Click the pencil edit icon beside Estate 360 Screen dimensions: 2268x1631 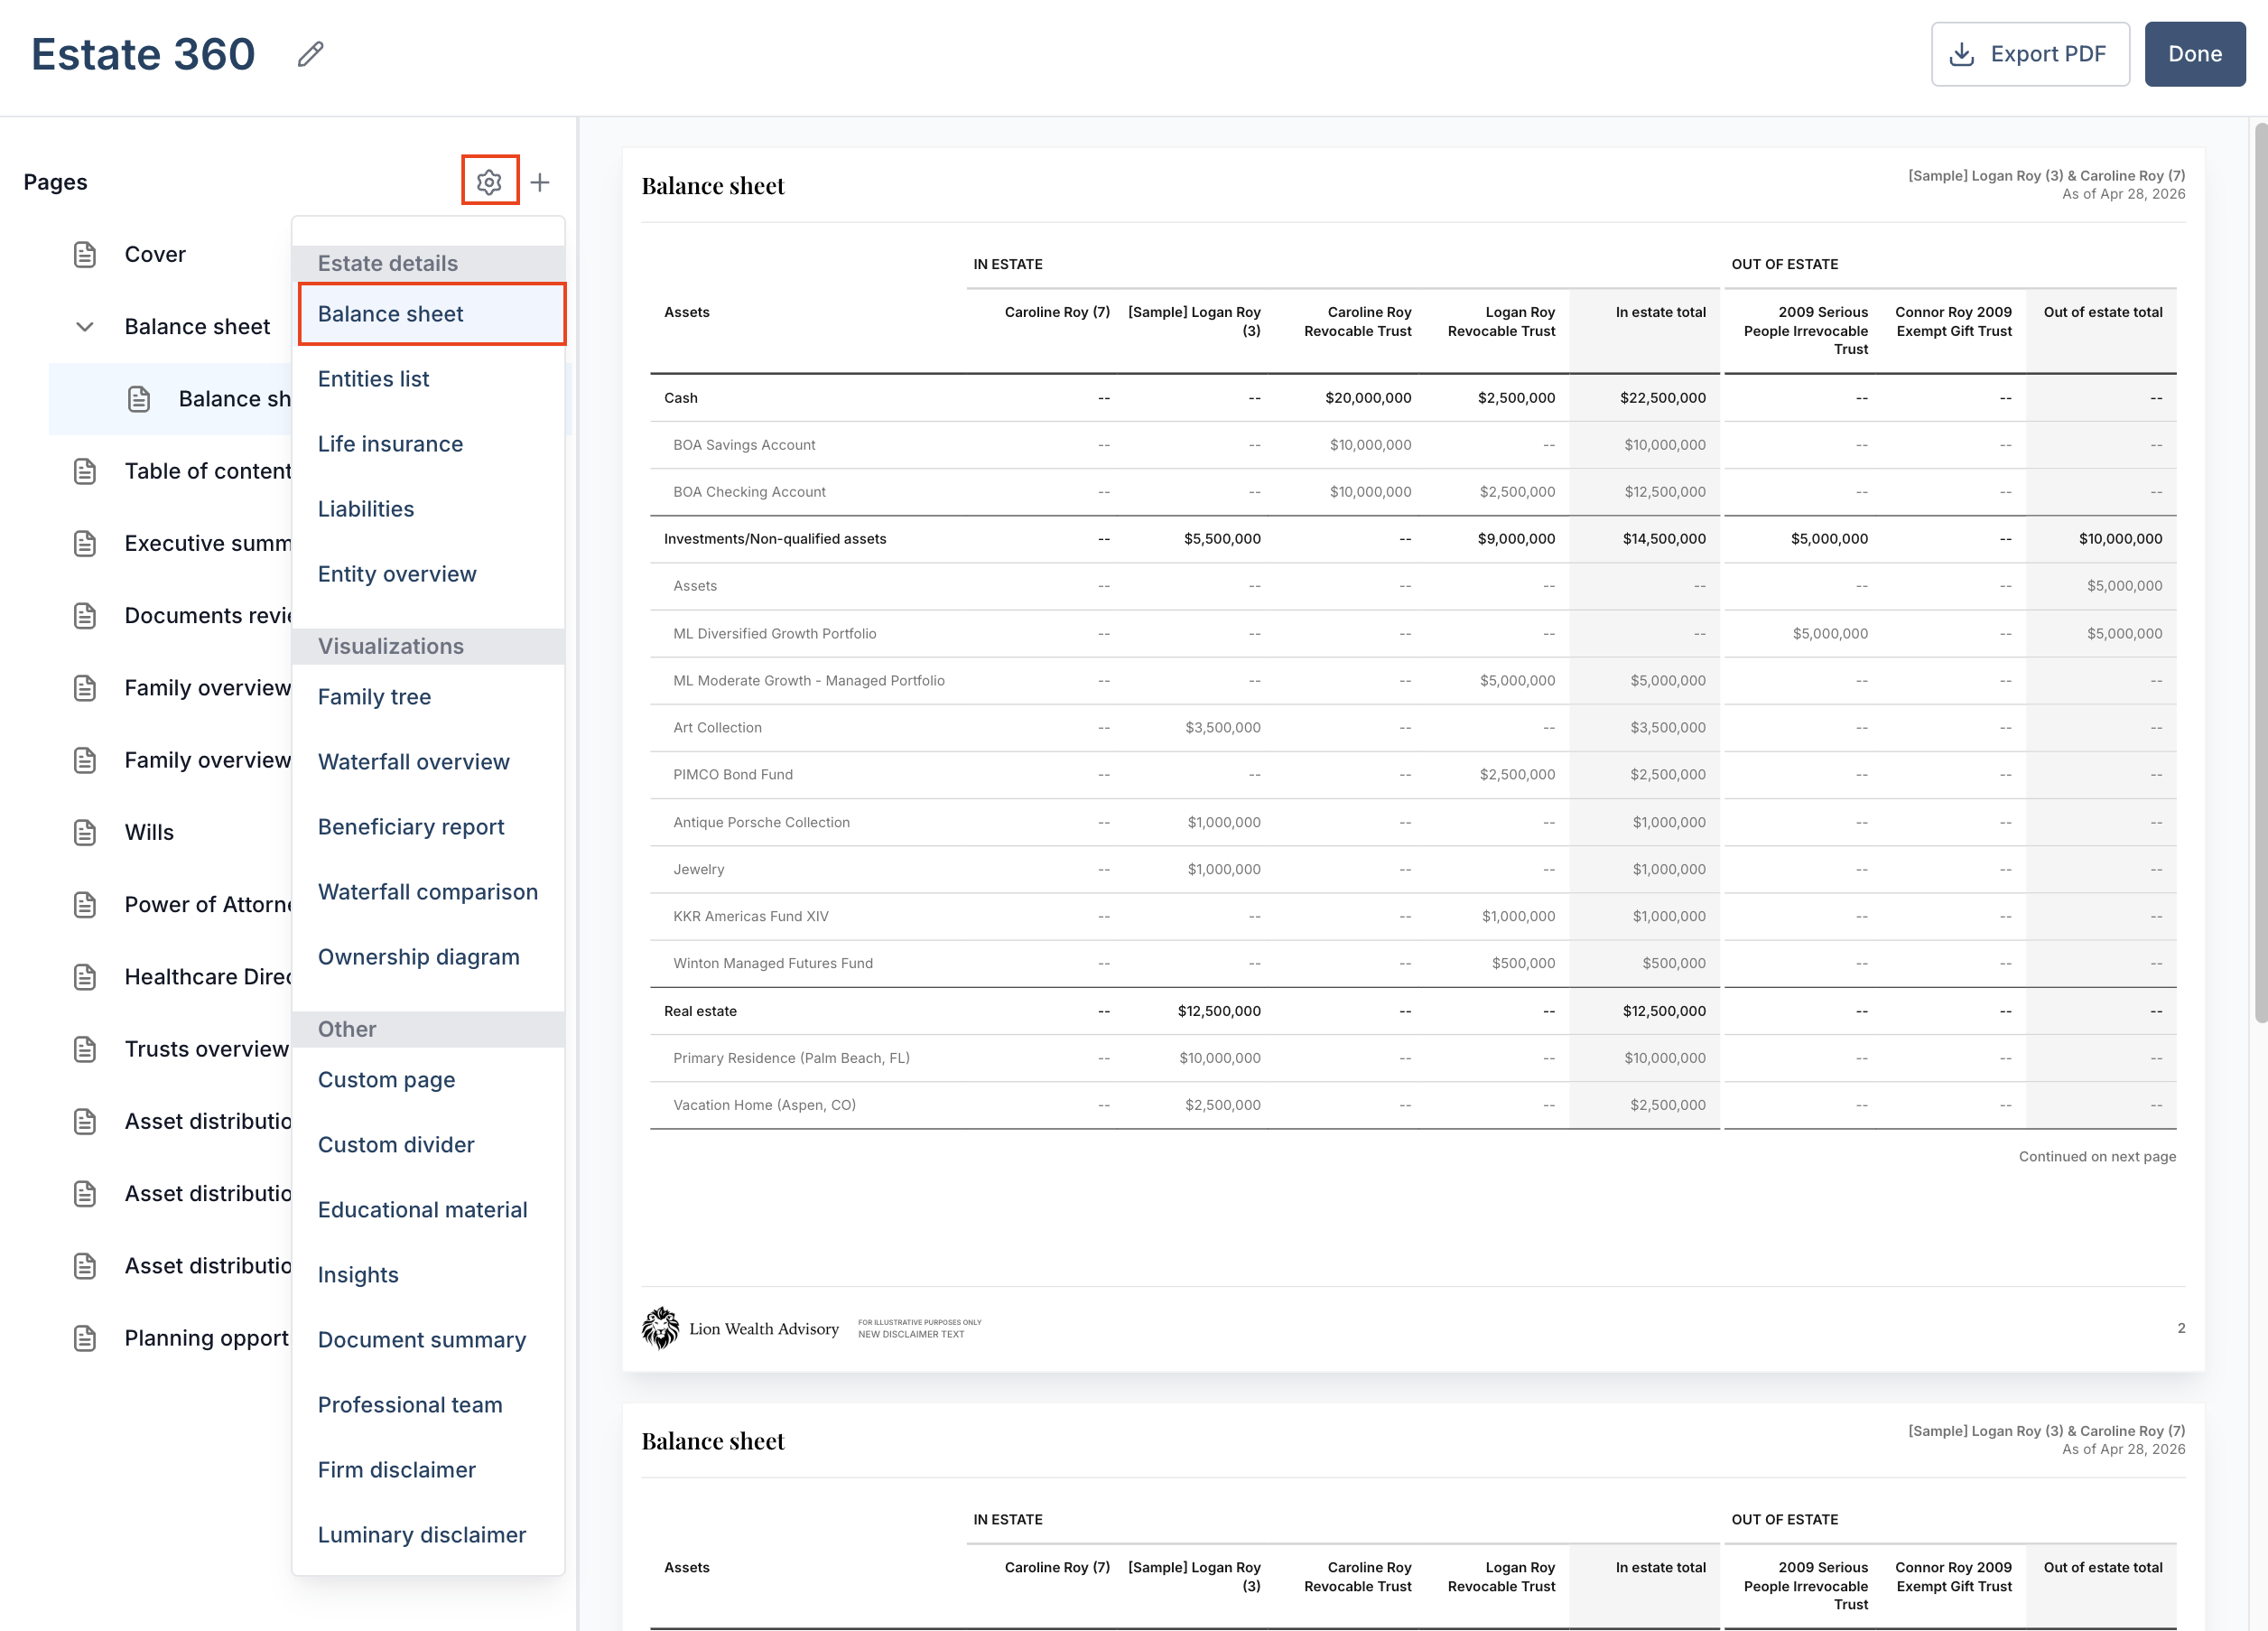[x=311, y=54]
